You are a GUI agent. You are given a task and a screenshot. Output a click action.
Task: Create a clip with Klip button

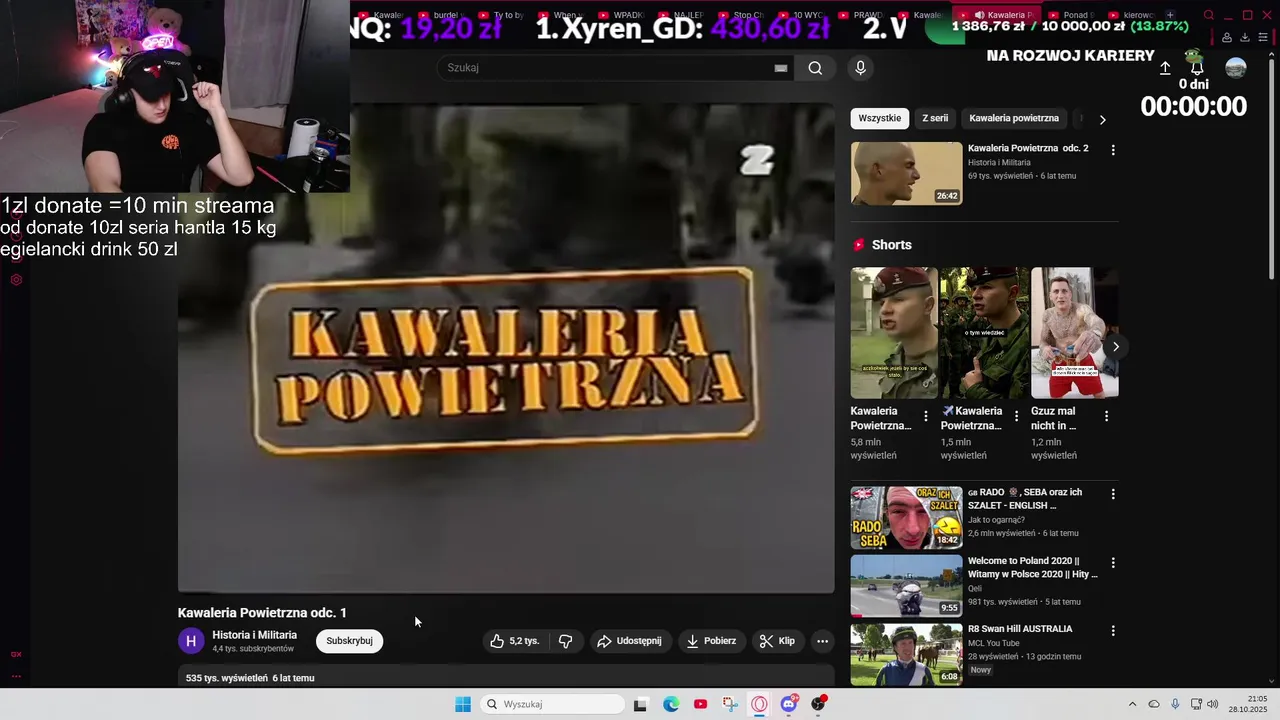click(777, 641)
